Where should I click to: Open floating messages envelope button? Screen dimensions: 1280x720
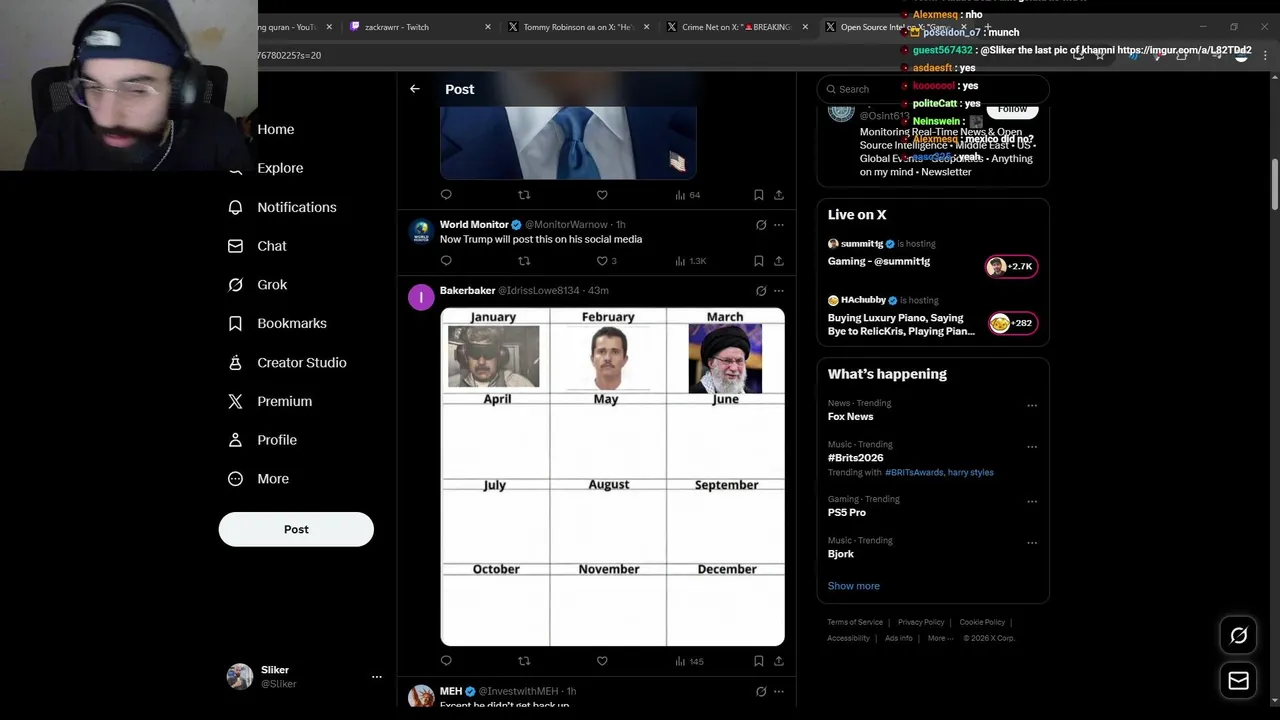(1239, 681)
